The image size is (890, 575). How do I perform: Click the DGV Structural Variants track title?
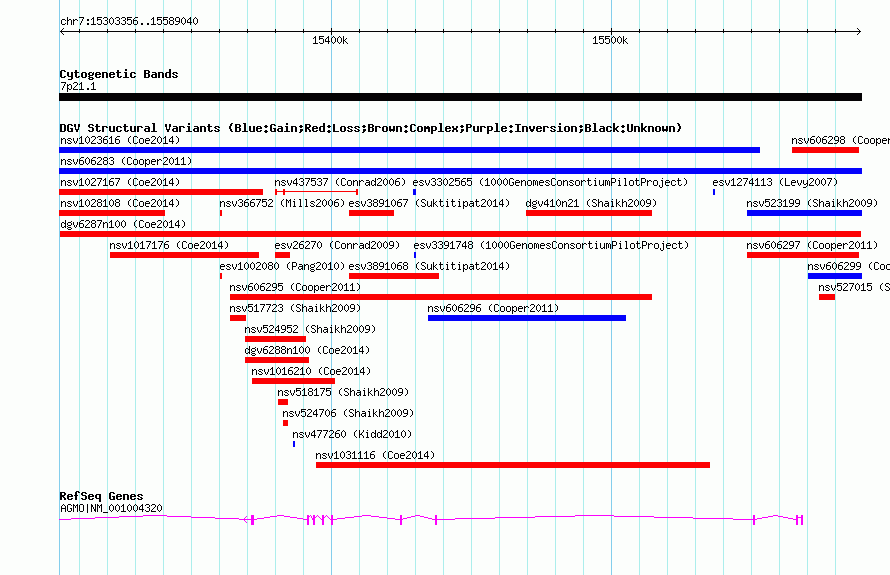[x=371, y=128]
